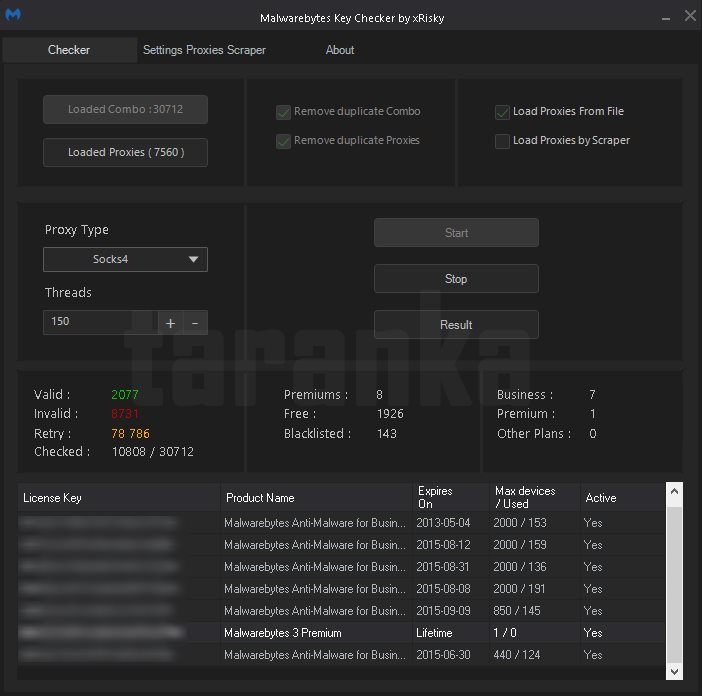Click the Start button
This screenshot has width=702, height=696.
[x=456, y=233]
